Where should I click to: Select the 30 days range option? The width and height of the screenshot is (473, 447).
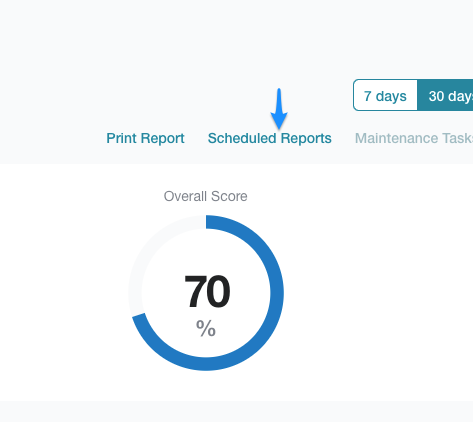(445, 96)
